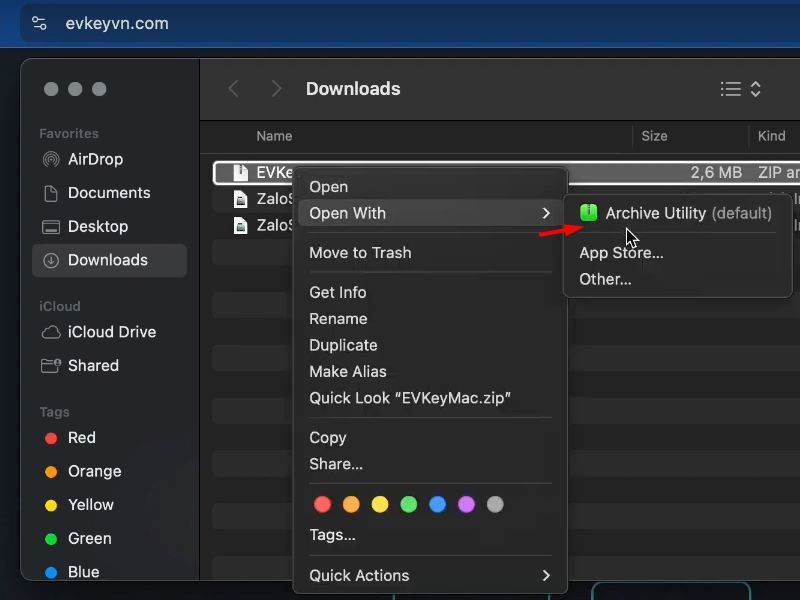Go back with the Finder back arrow
The width and height of the screenshot is (800, 600).
tap(234, 89)
